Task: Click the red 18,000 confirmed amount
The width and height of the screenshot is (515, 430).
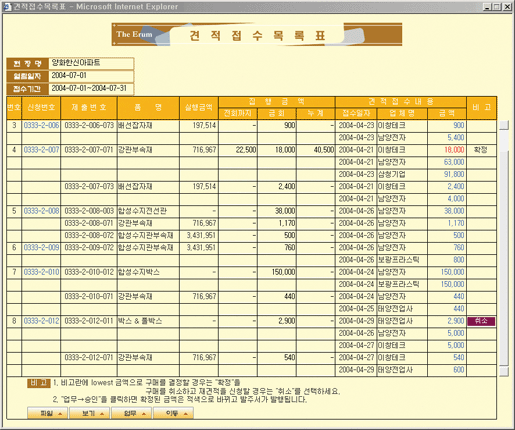Action: (x=454, y=150)
